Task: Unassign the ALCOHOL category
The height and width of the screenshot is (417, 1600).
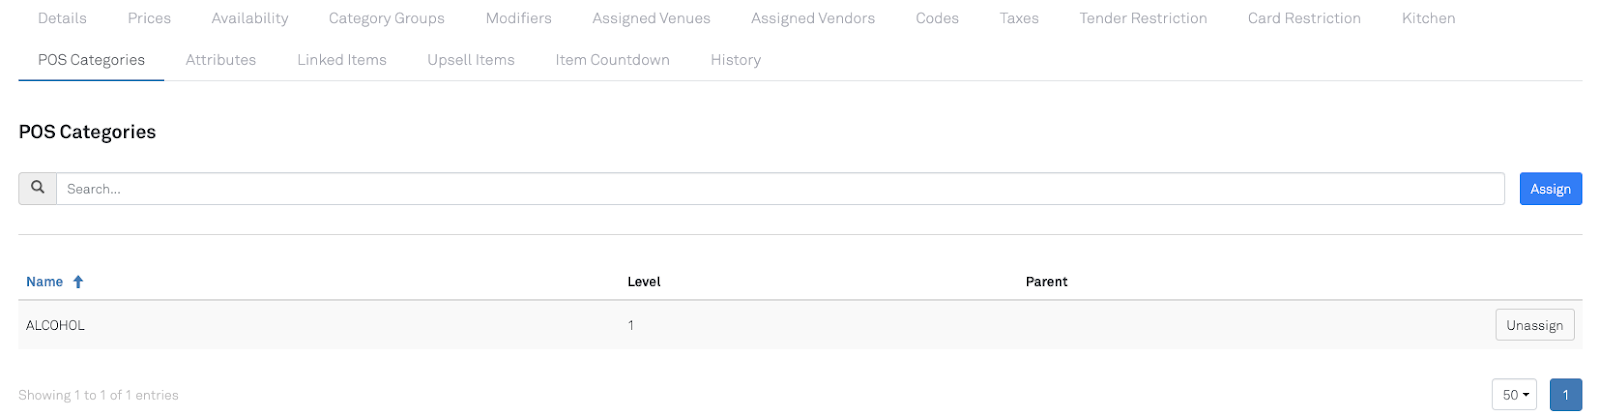Action: point(1534,325)
